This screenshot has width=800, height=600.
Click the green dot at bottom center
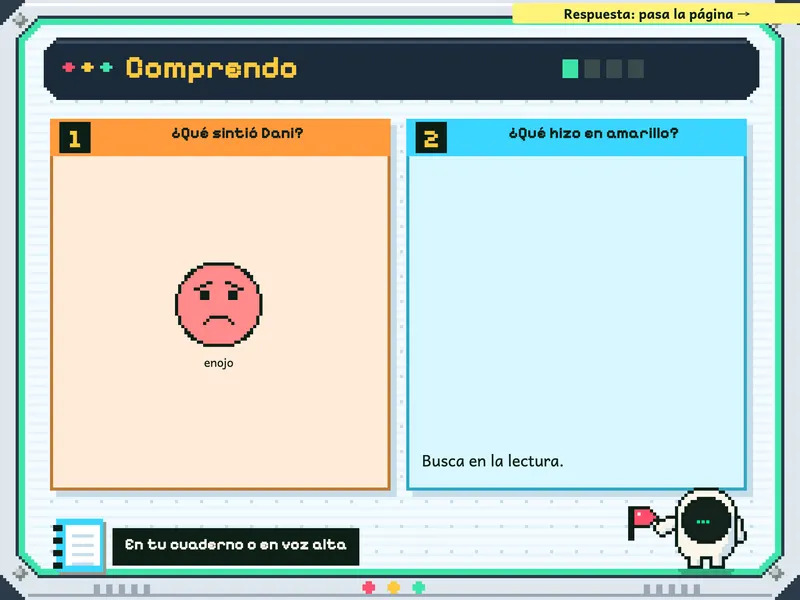tap(418, 588)
